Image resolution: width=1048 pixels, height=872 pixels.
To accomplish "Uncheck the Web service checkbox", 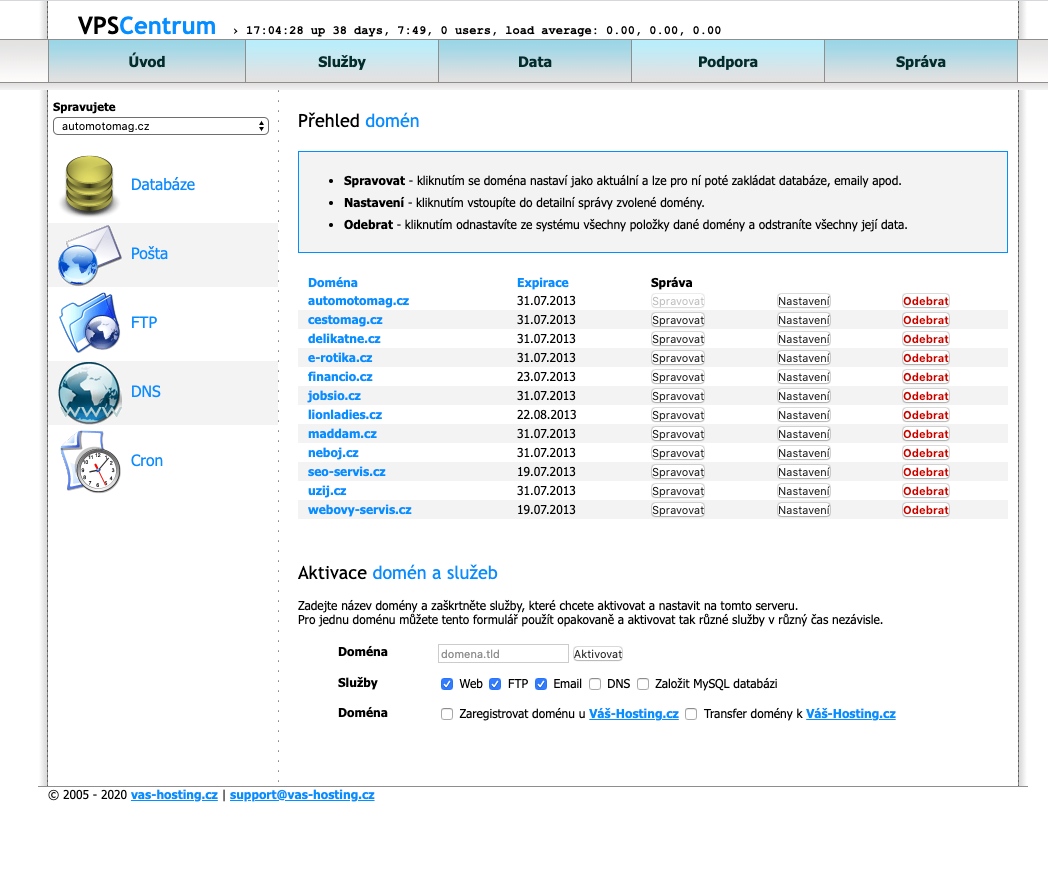I will (447, 684).
